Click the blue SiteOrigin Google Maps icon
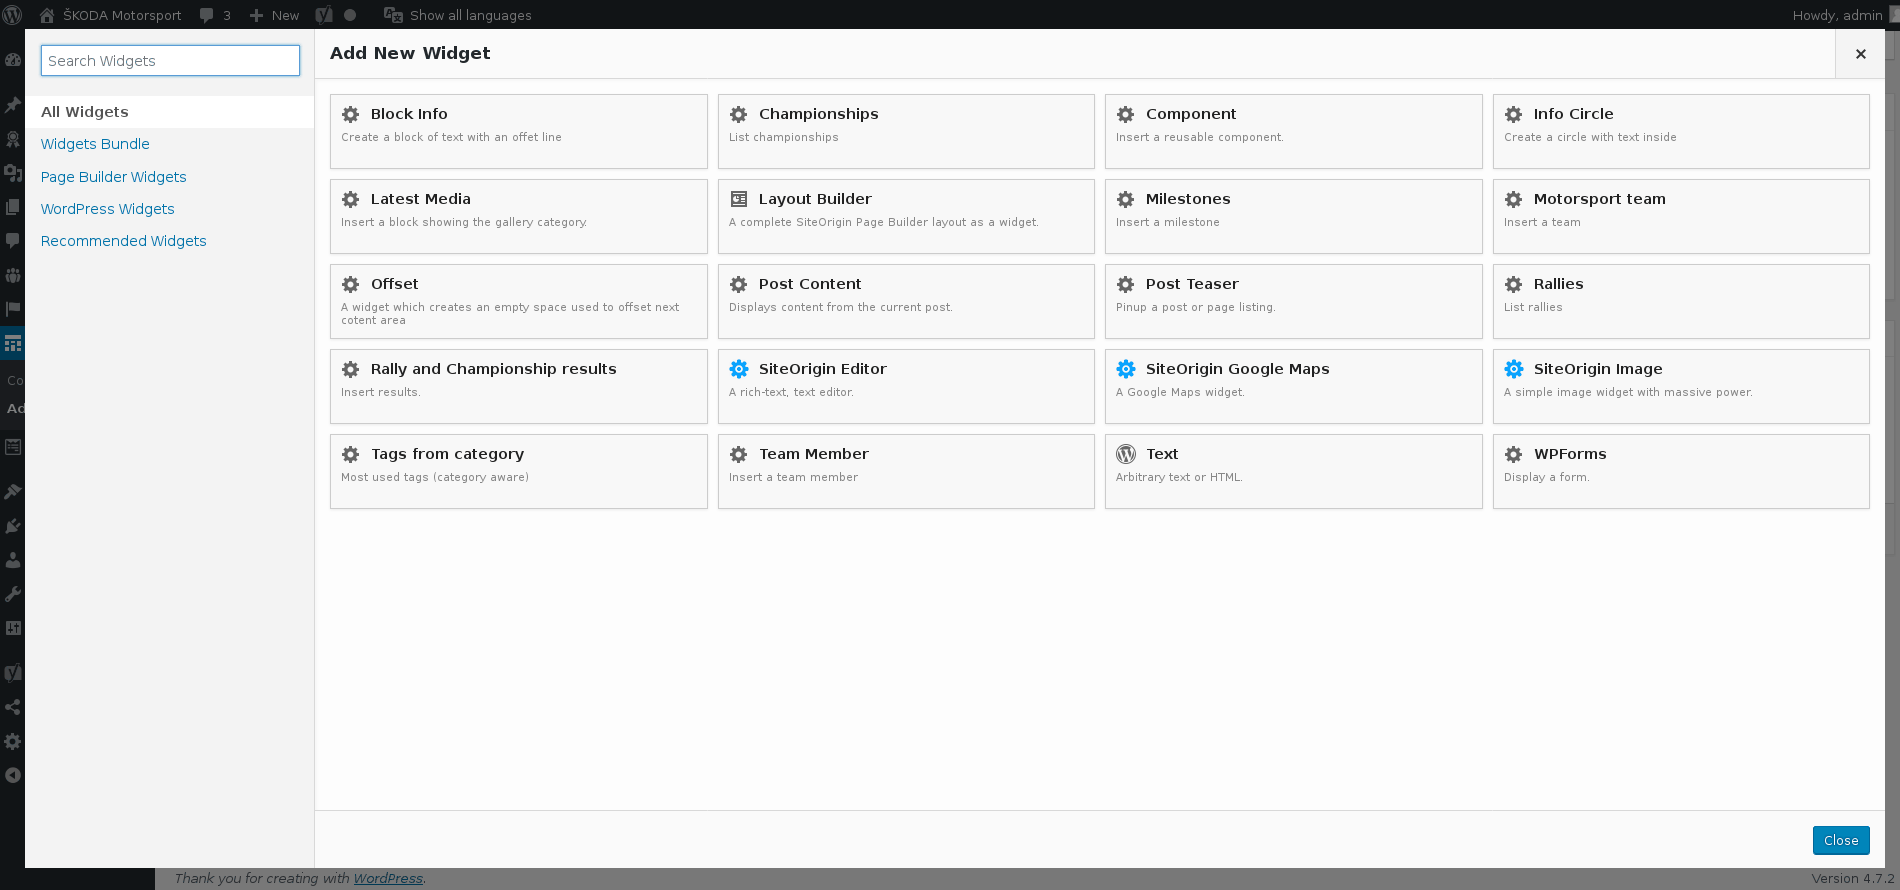The width and height of the screenshot is (1900, 890). click(1126, 369)
